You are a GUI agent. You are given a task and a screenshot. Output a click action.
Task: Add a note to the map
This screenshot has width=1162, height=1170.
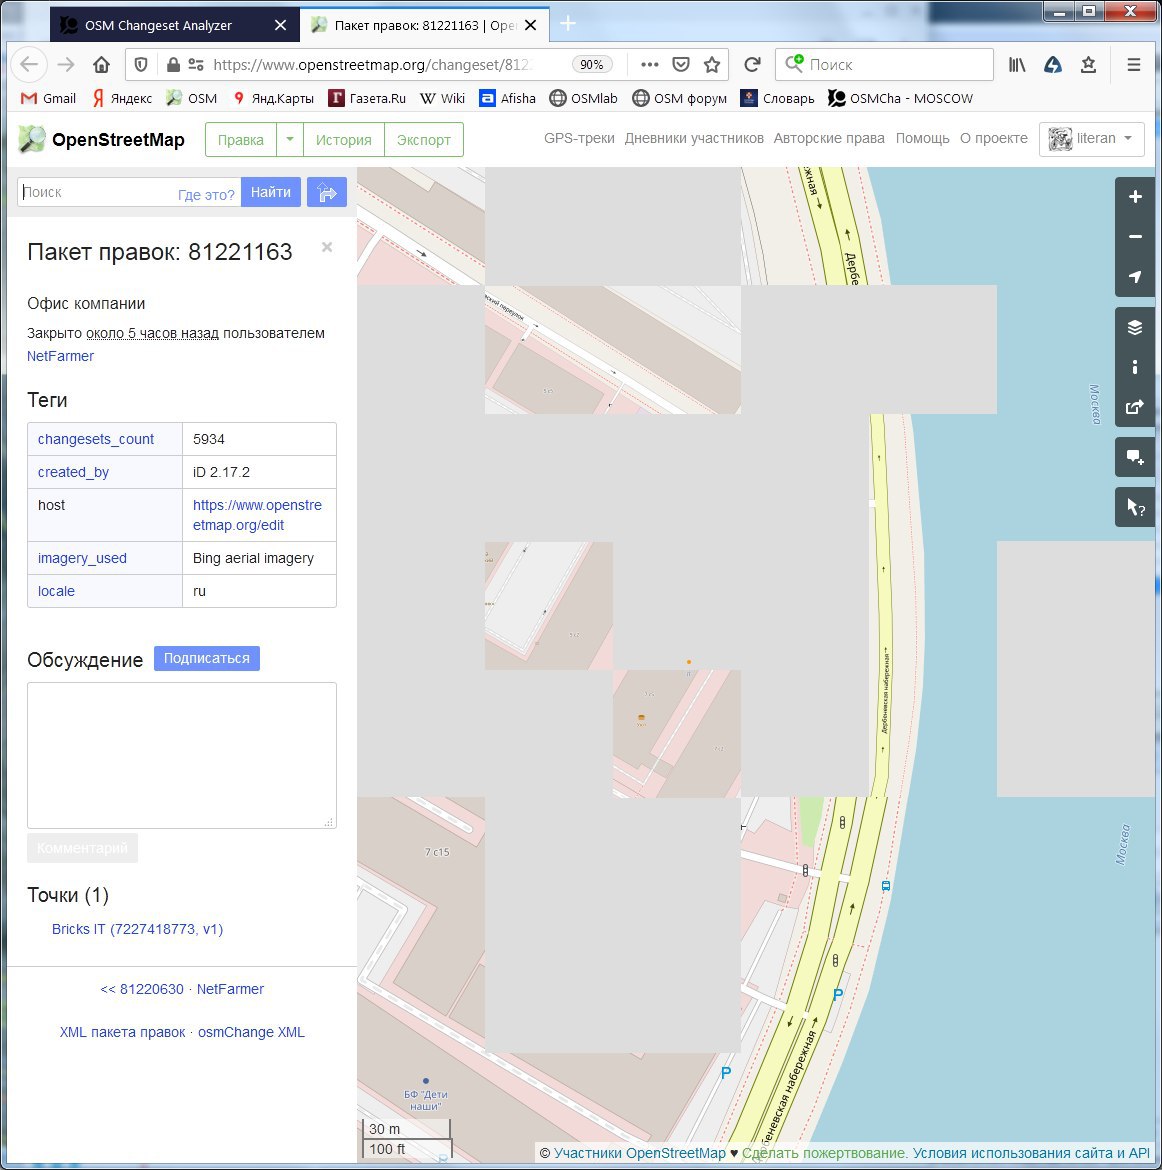point(1134,457)
